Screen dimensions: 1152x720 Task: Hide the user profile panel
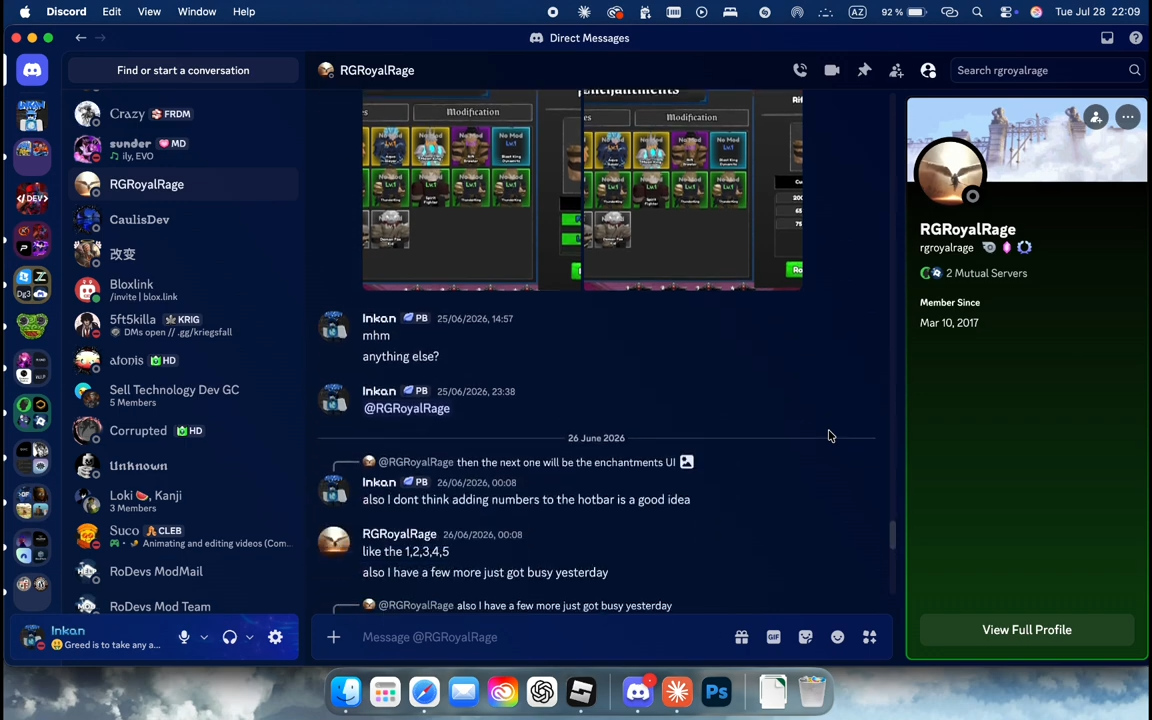coord(929,71)
